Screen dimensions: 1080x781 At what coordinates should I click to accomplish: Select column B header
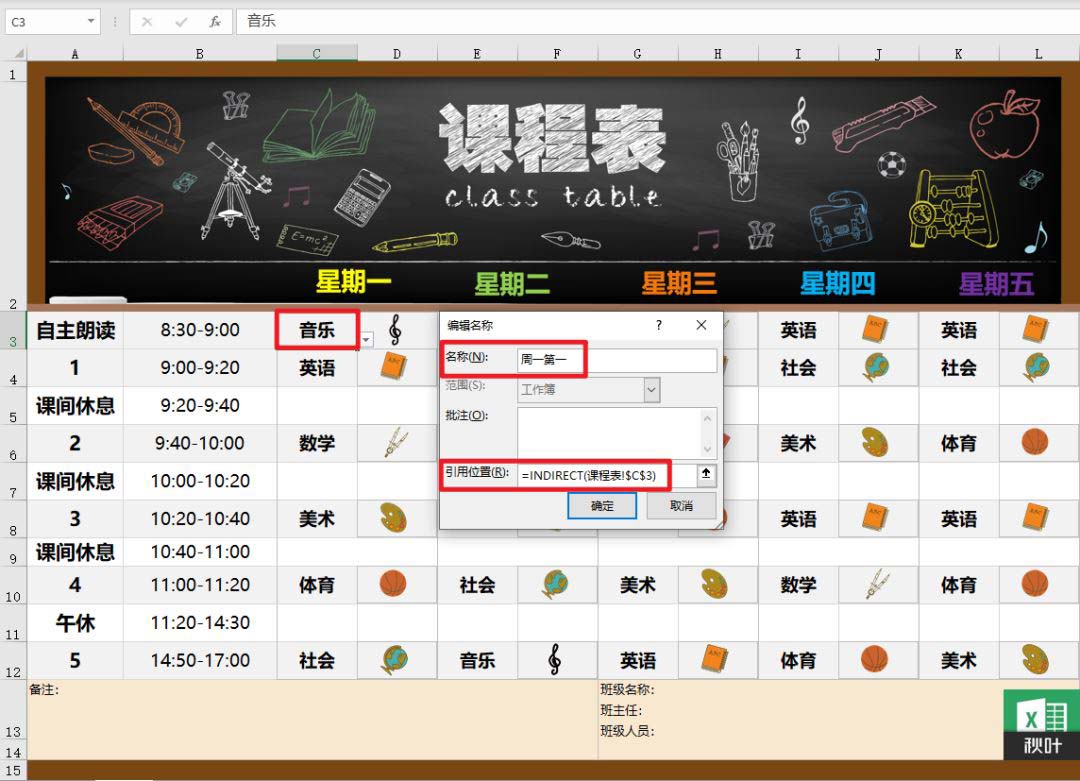[200, 54]
